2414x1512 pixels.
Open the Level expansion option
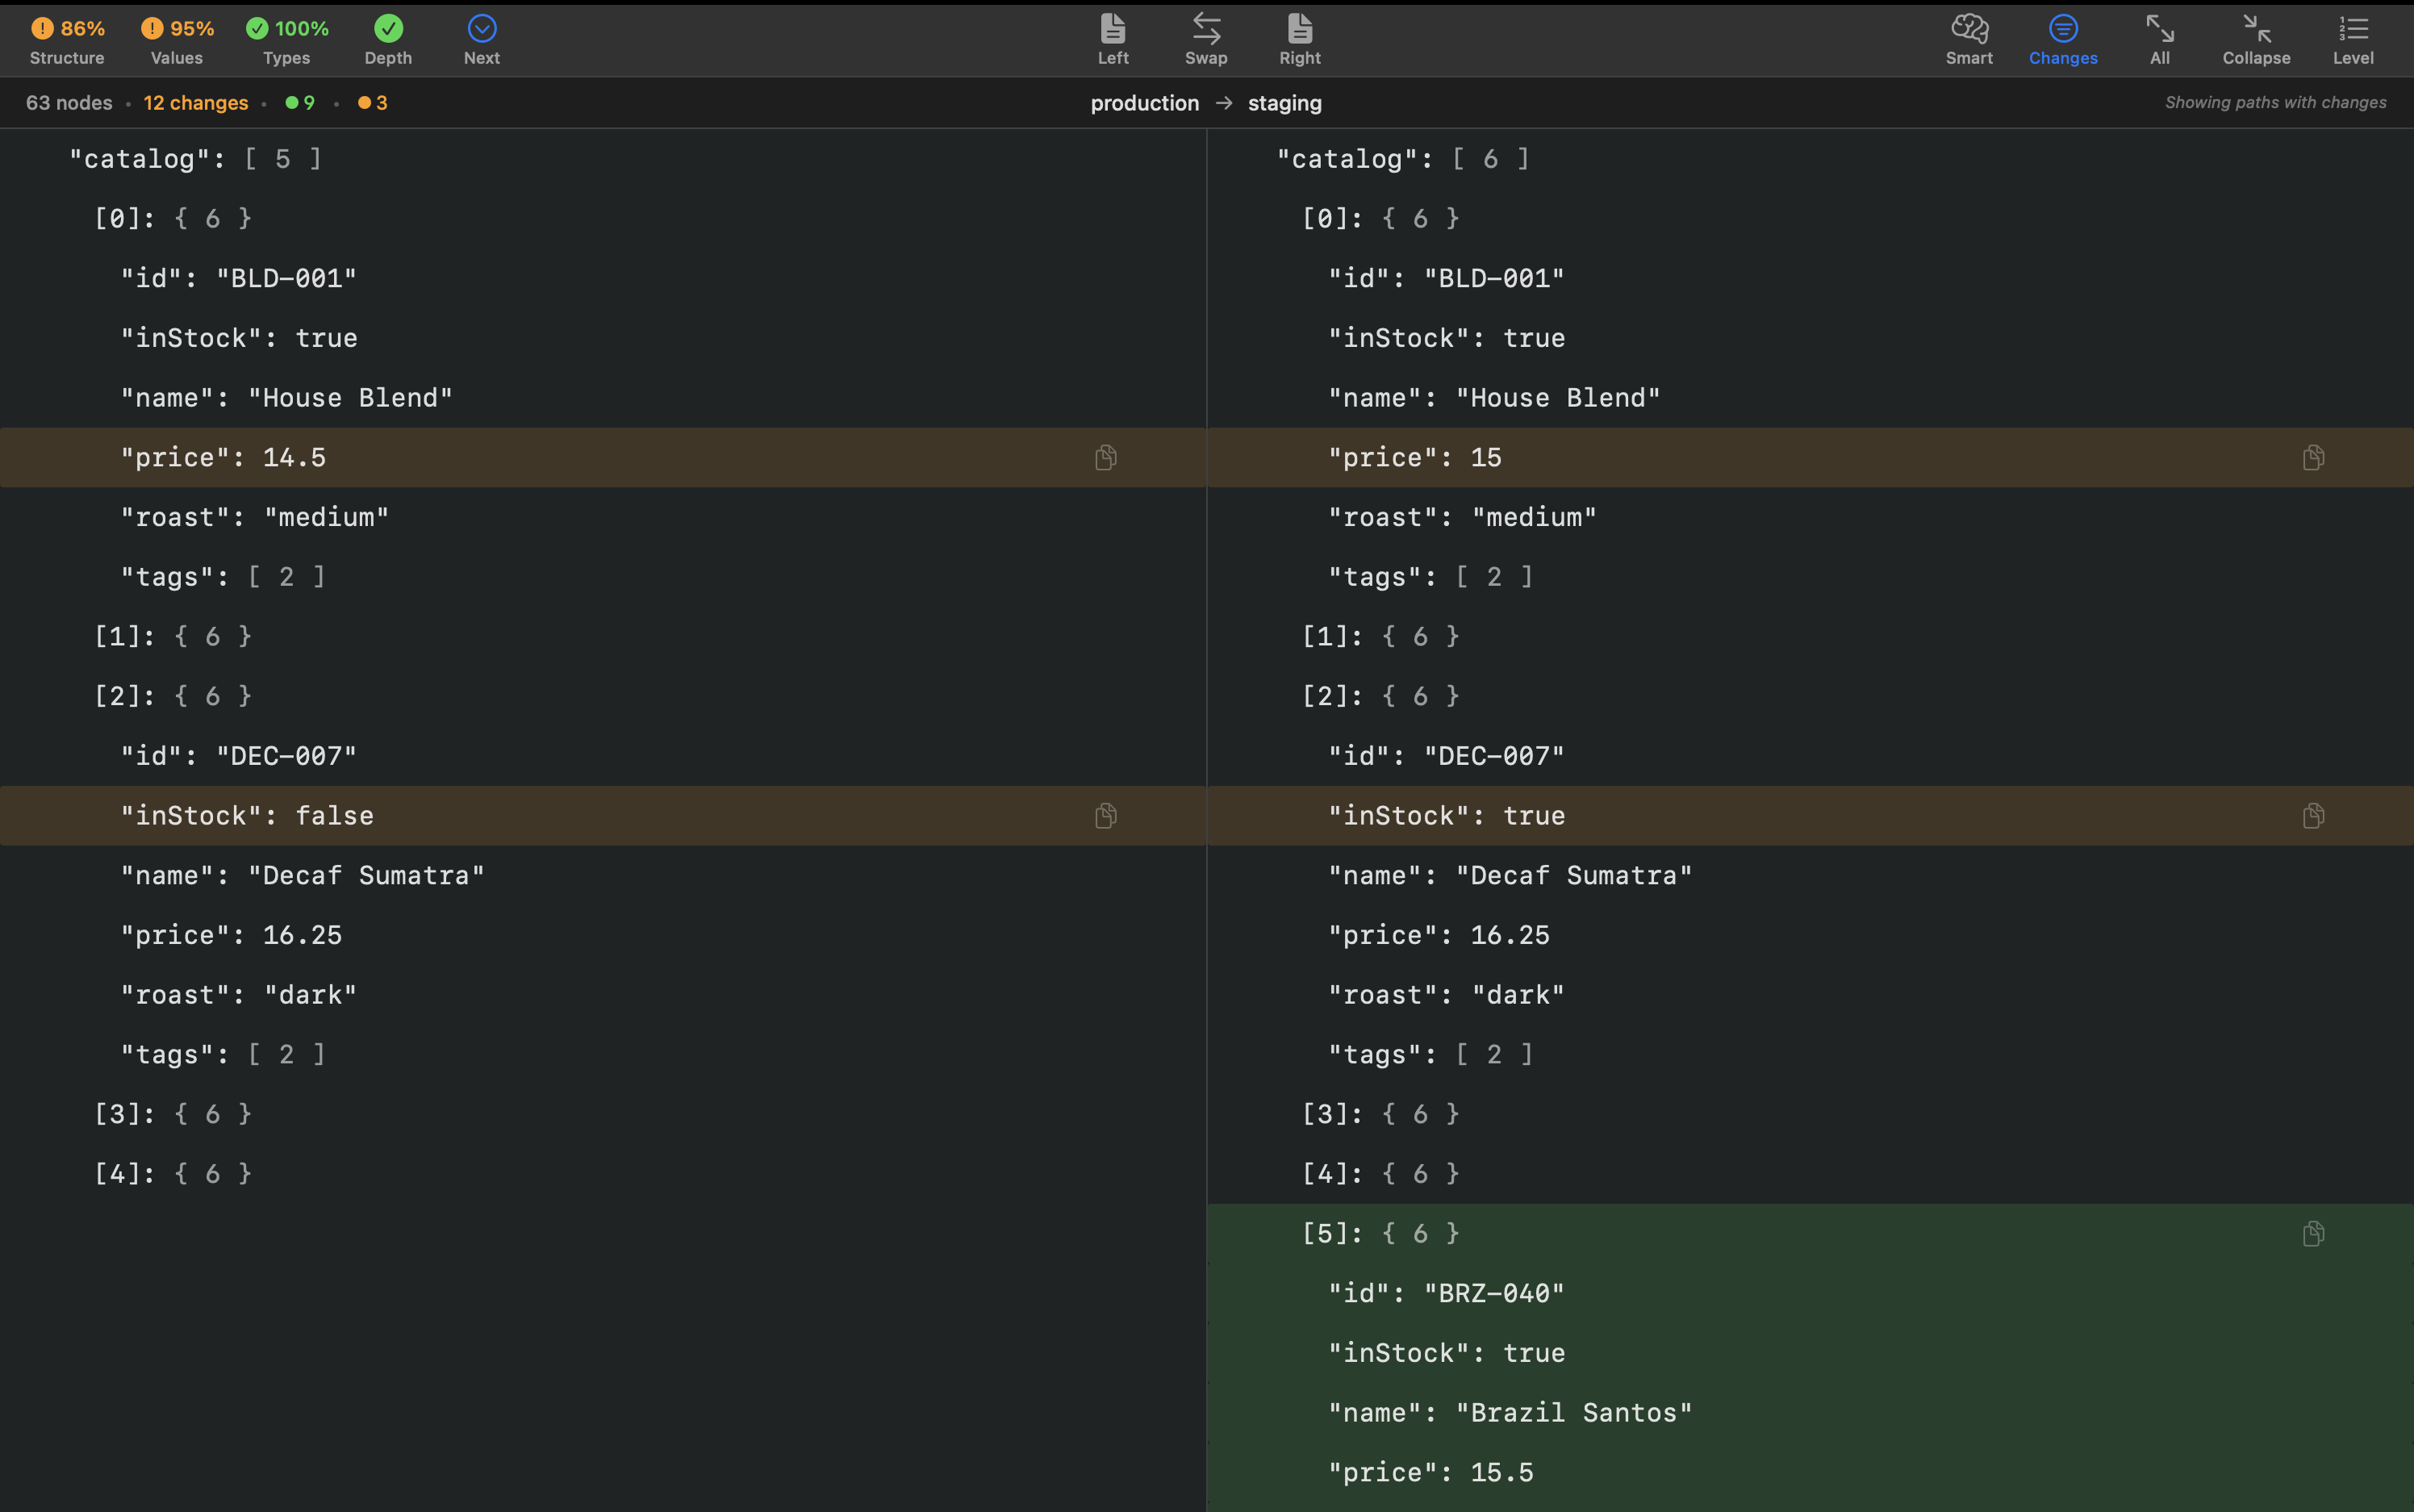click(x=2353, y=41)
